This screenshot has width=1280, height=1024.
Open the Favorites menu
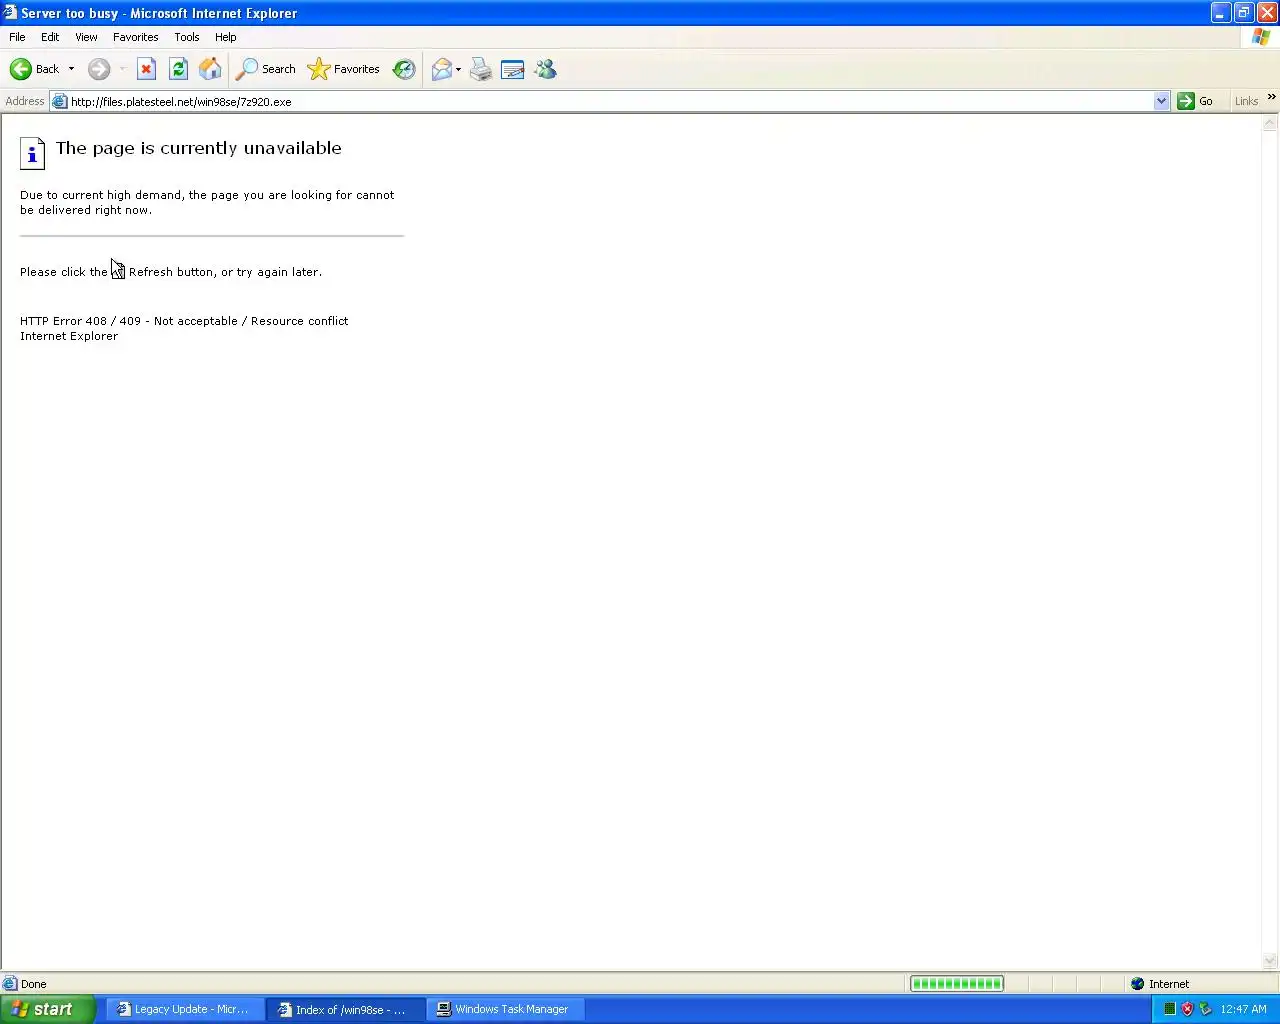[x=136, y=37]
